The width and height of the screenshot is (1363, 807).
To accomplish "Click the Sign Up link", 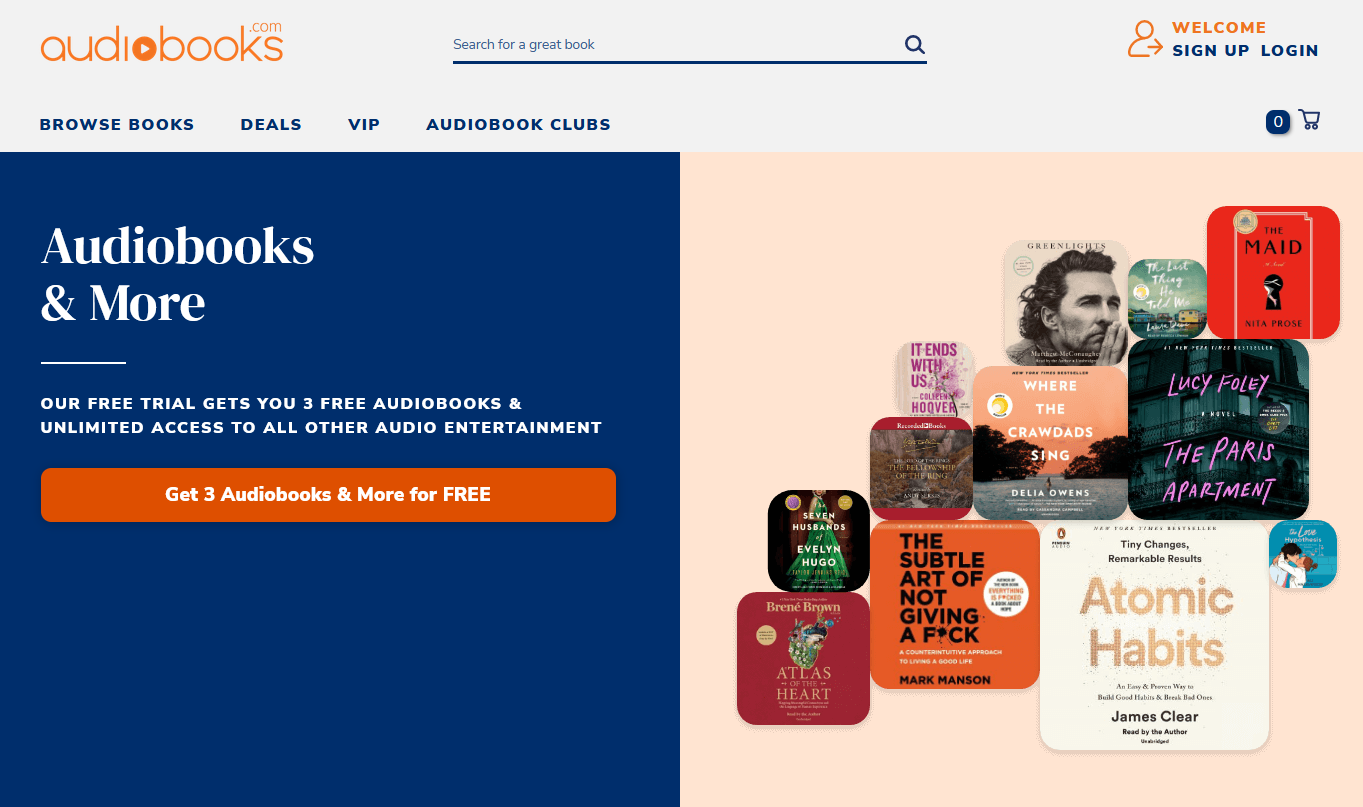I will point(1210,50).
